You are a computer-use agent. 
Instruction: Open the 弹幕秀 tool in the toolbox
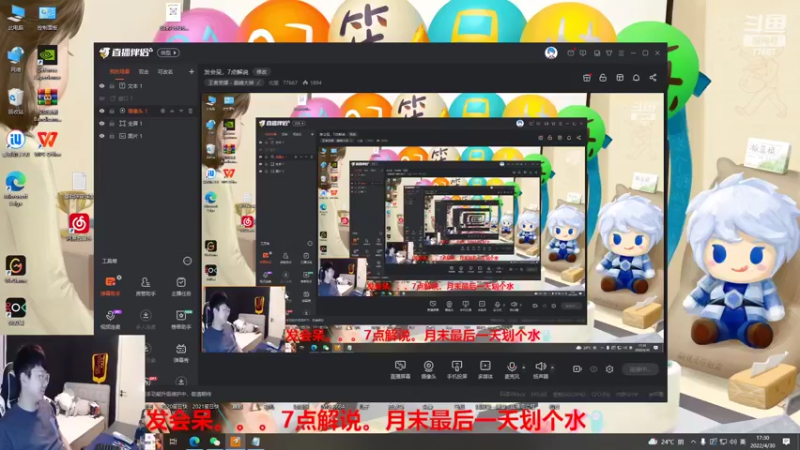(x=181, y=353)
